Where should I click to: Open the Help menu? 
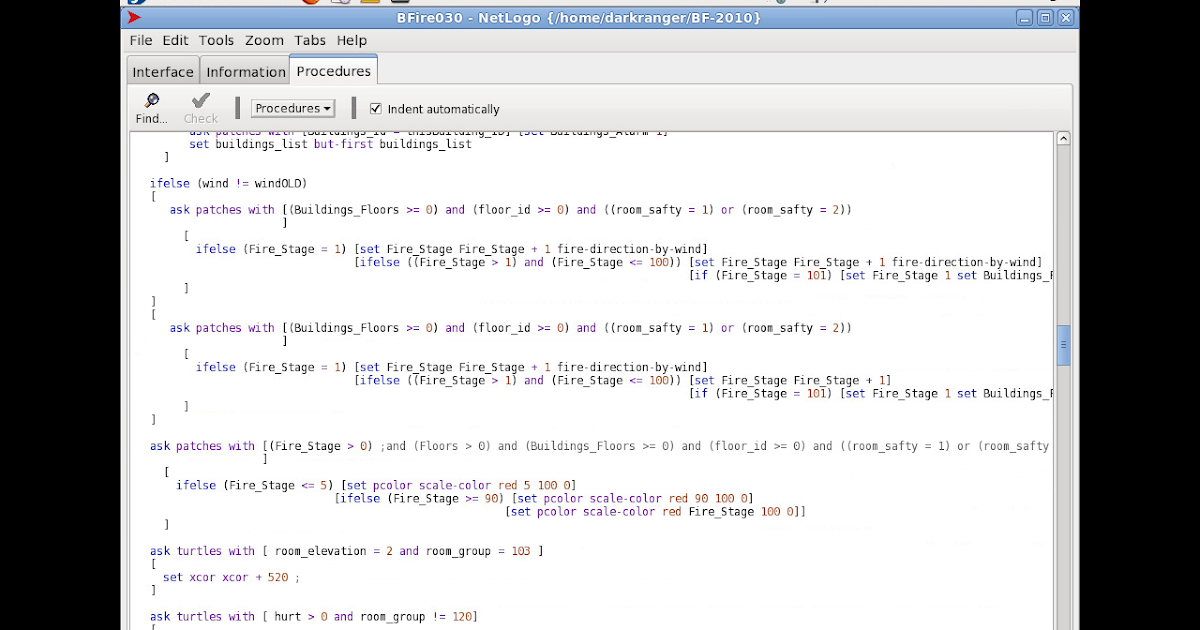point(351,40)
